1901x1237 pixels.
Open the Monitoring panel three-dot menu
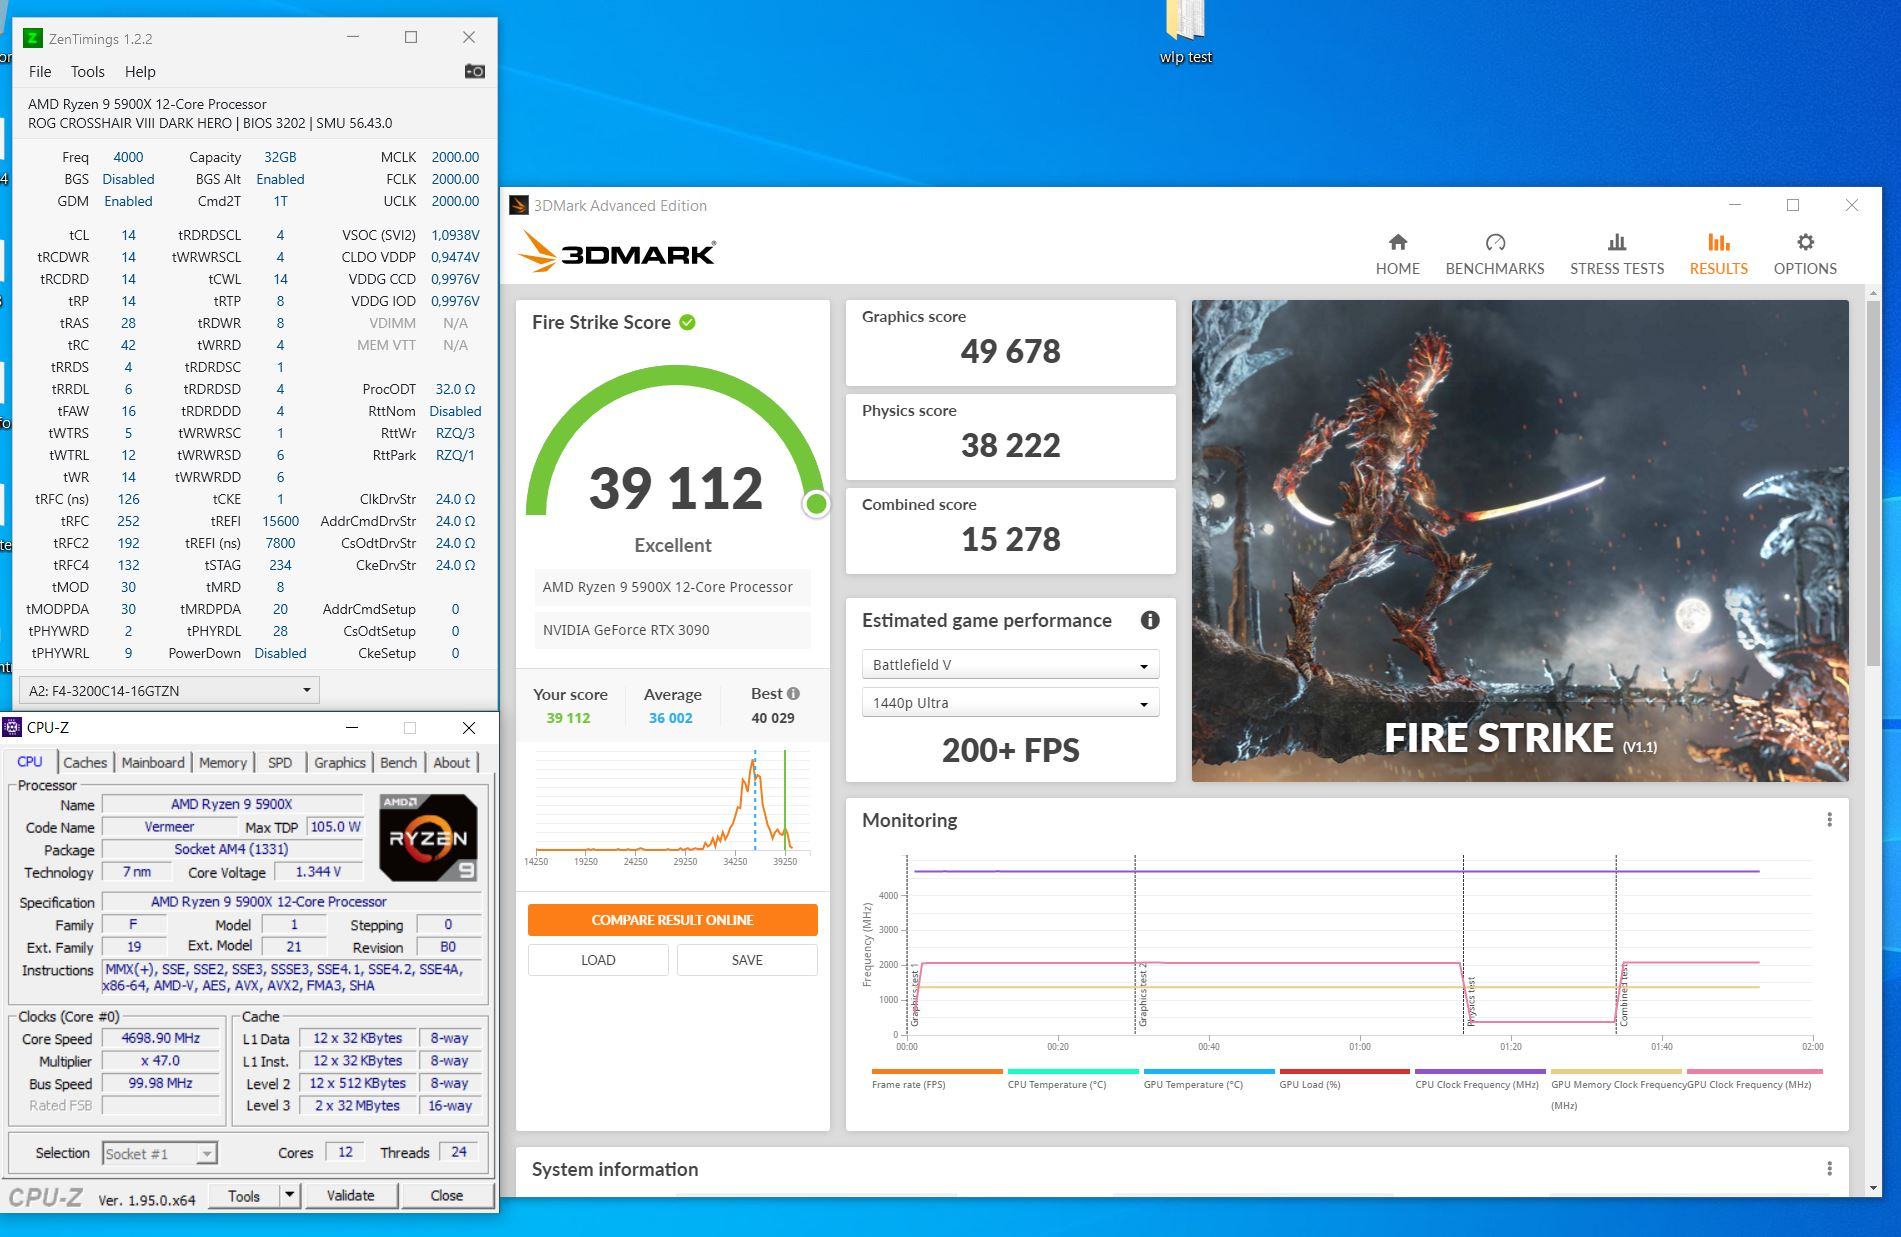(x=1829, y=820)
